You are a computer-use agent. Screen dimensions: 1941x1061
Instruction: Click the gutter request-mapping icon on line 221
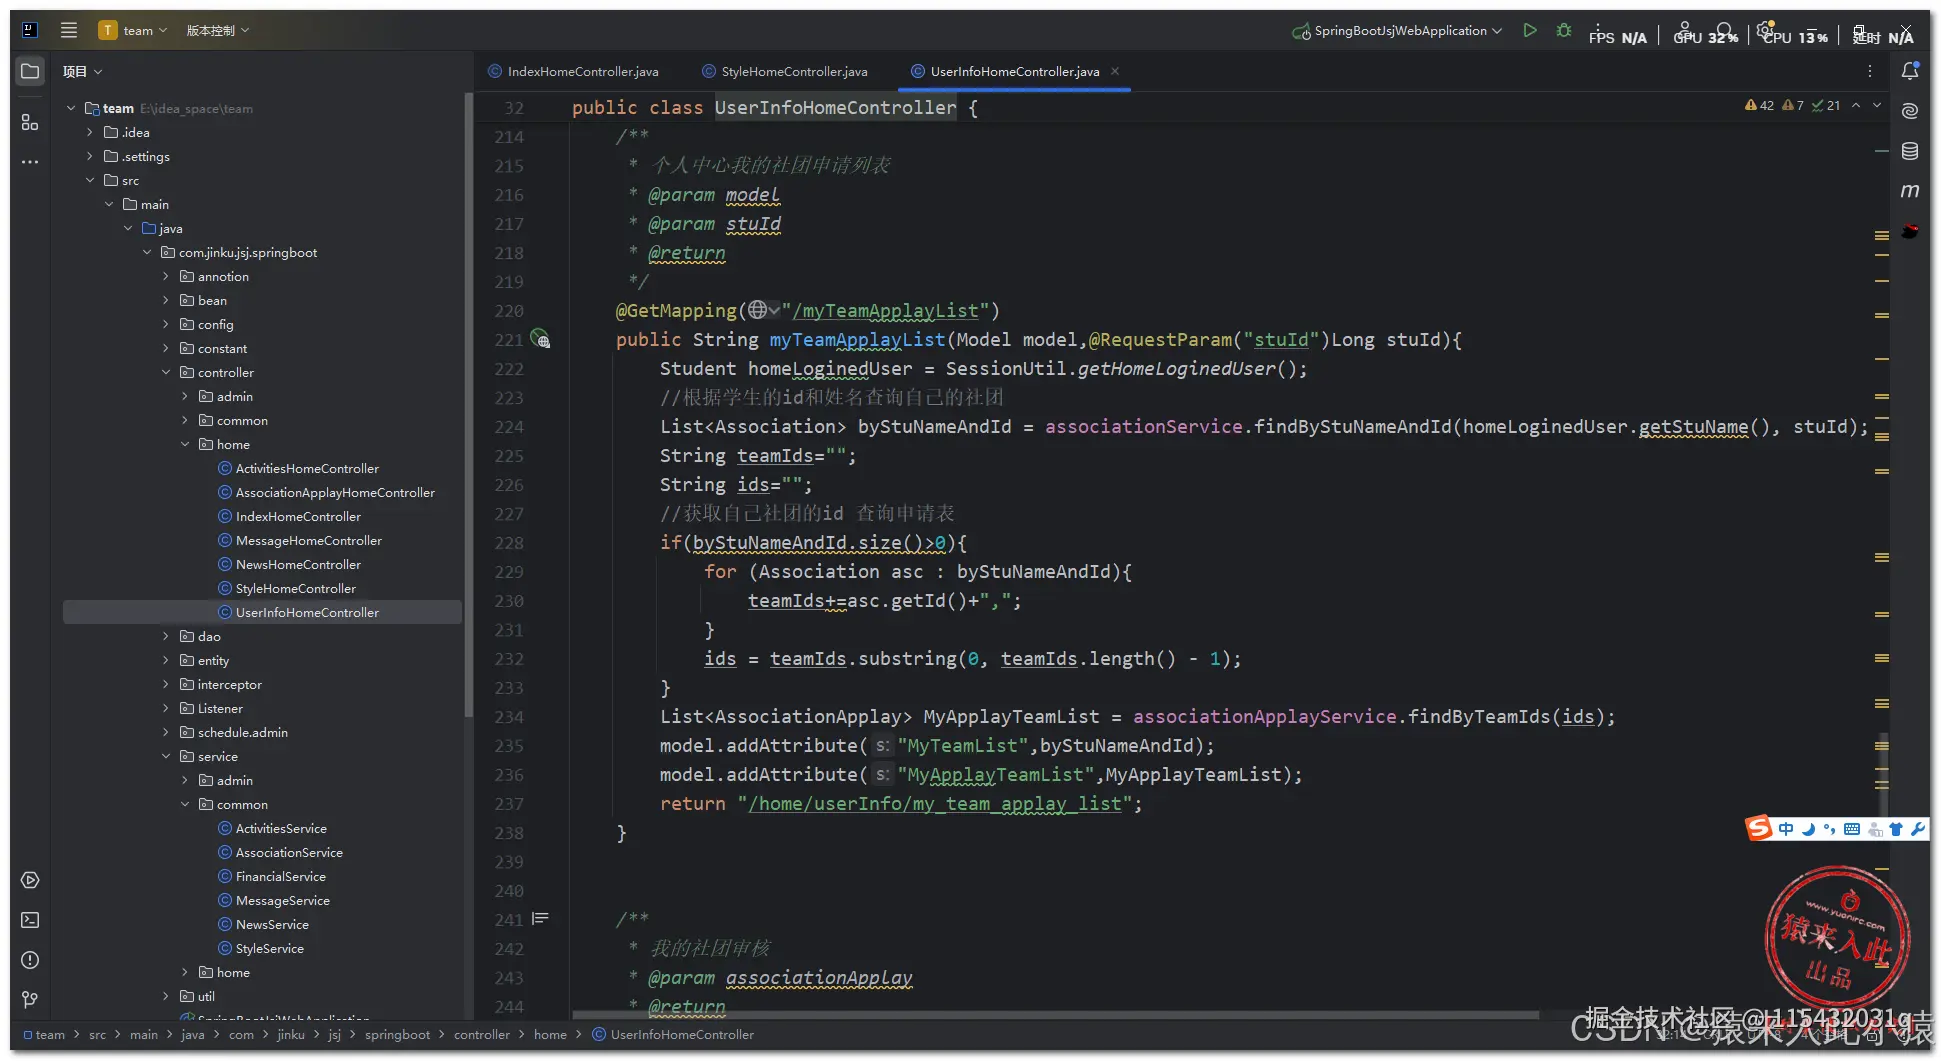[x=540, y=339]
